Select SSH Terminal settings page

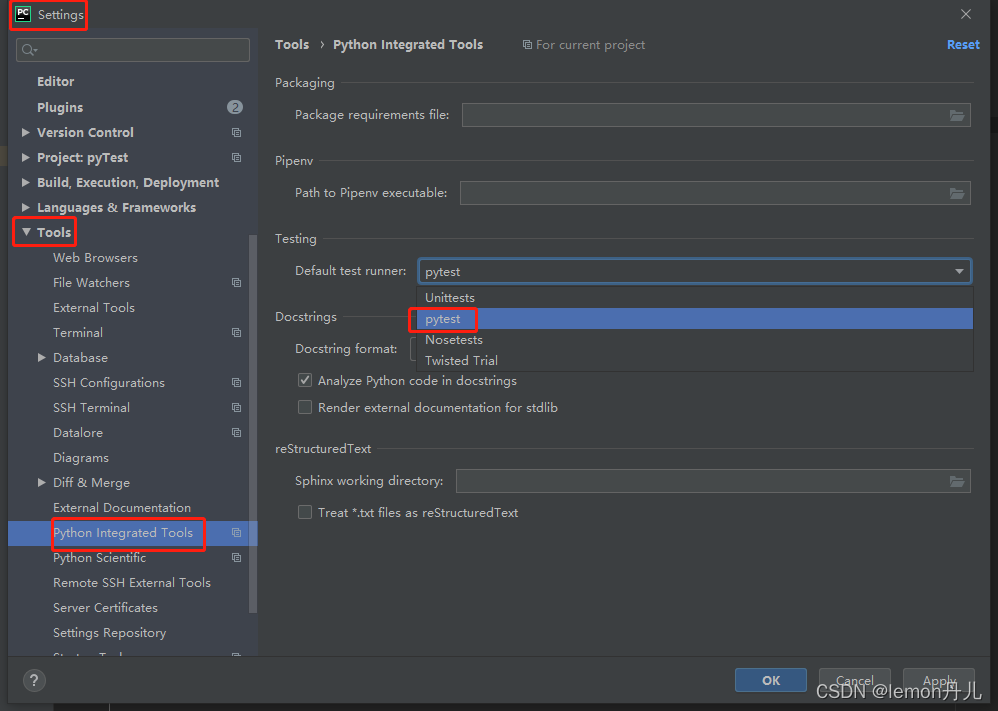pos(91,407)
